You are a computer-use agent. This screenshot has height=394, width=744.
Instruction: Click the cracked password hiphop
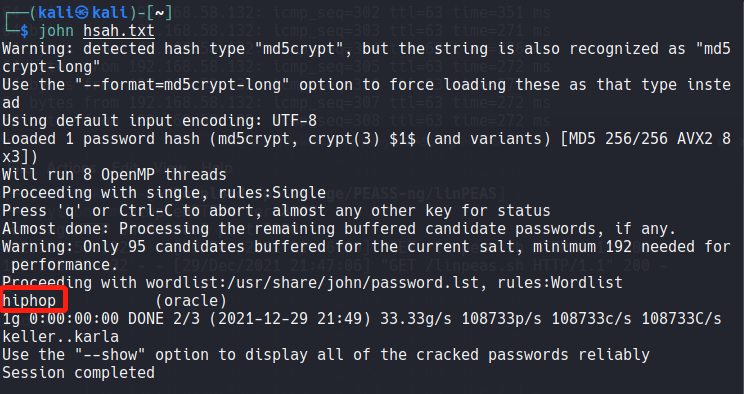click(x=29, y=300)
